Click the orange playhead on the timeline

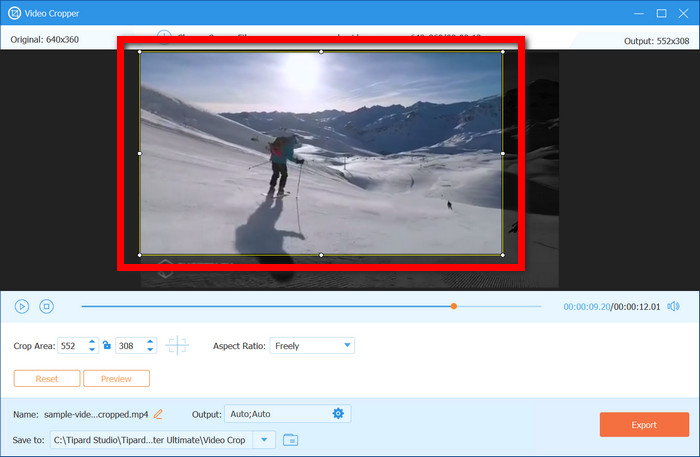[x=454, y=306]
